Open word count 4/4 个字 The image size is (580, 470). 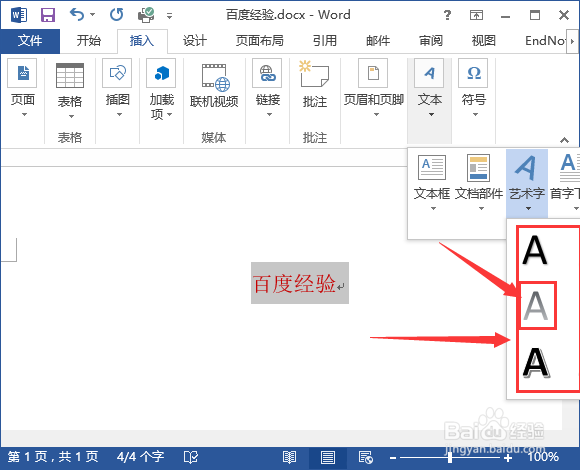coord(140,457)
